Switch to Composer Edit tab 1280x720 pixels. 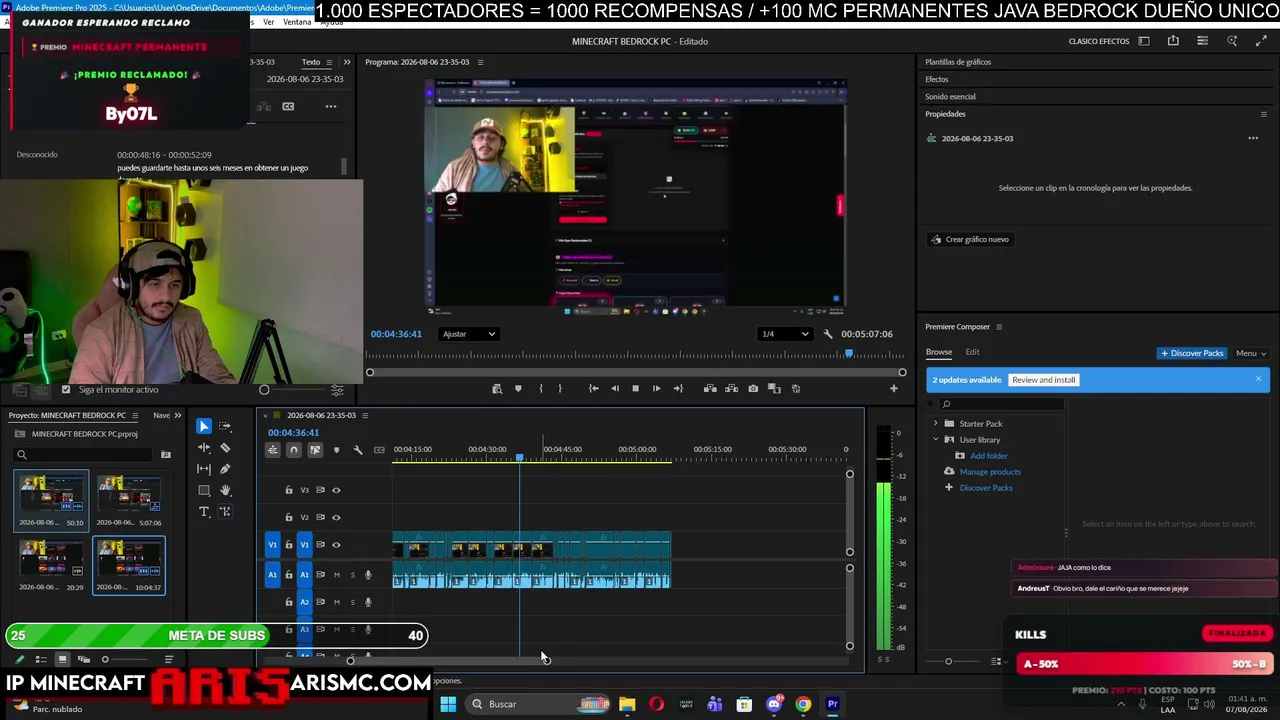click(x=972, y=352)
